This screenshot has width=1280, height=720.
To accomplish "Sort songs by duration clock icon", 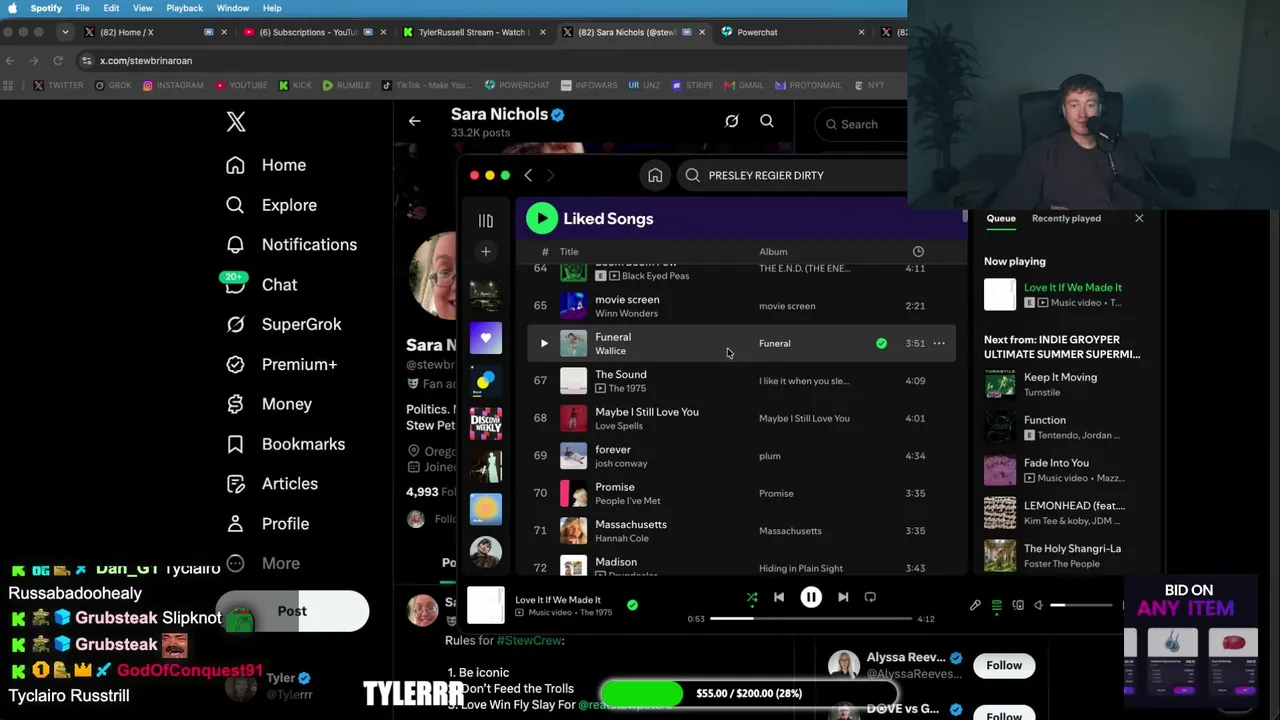I will (918, 252).
